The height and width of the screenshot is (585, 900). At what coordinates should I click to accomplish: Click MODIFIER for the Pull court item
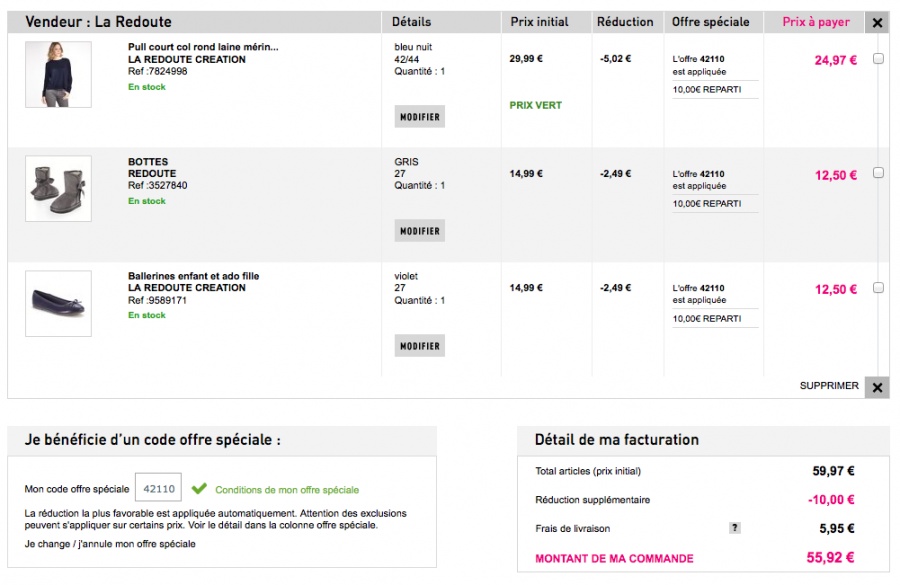420,117
